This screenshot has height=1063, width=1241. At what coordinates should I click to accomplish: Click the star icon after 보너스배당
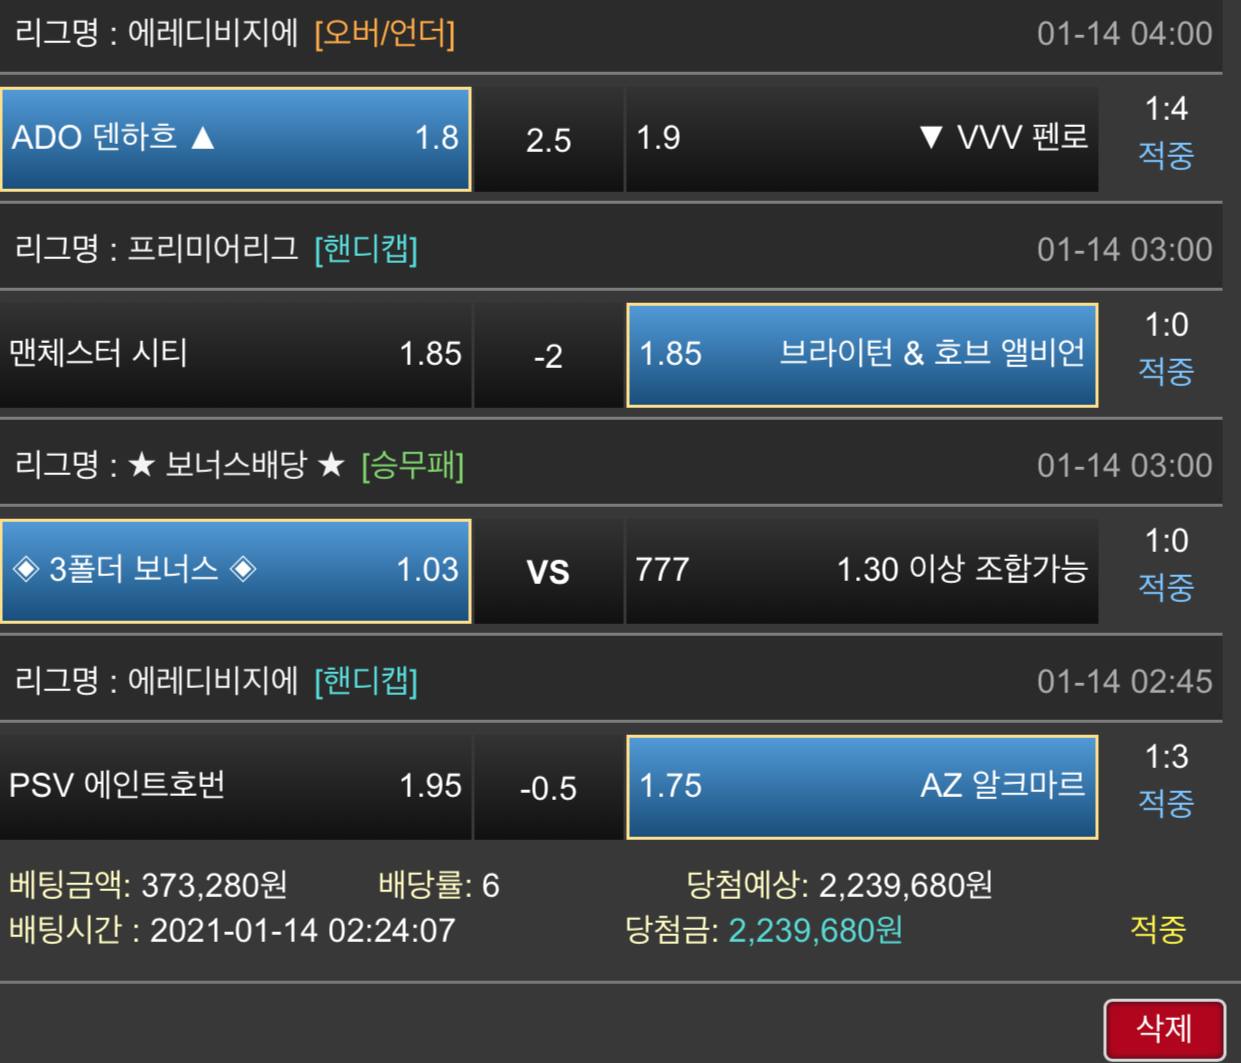tap(330, 466)
